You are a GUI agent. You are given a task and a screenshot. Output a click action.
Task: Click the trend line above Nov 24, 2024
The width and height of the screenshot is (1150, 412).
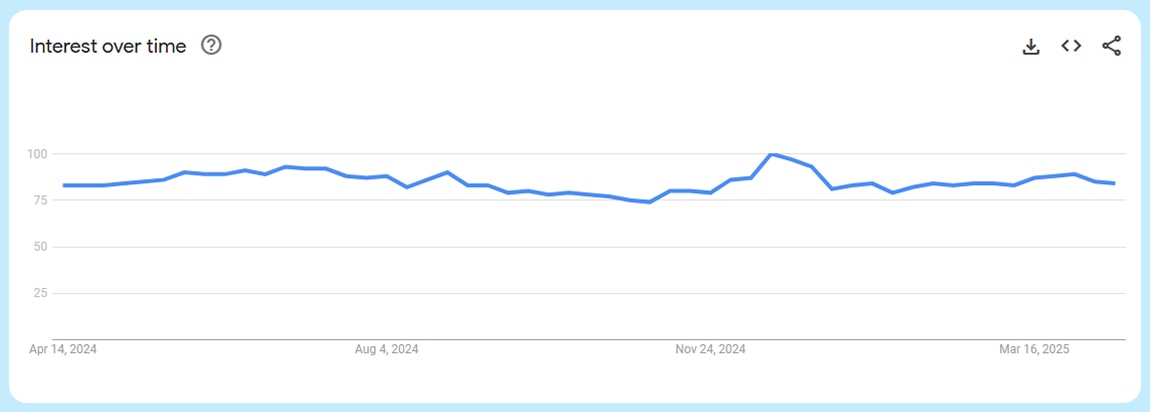(x=710, y=192)
